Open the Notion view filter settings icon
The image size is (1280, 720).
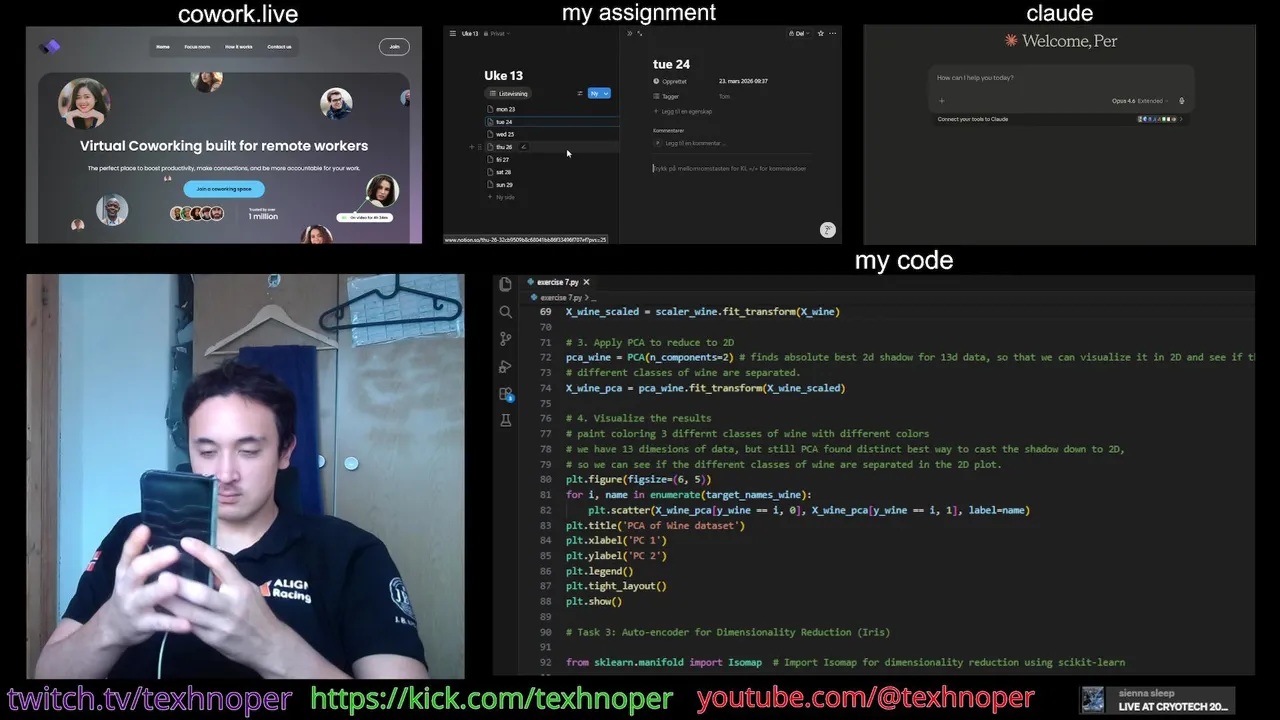pos(580,93)
